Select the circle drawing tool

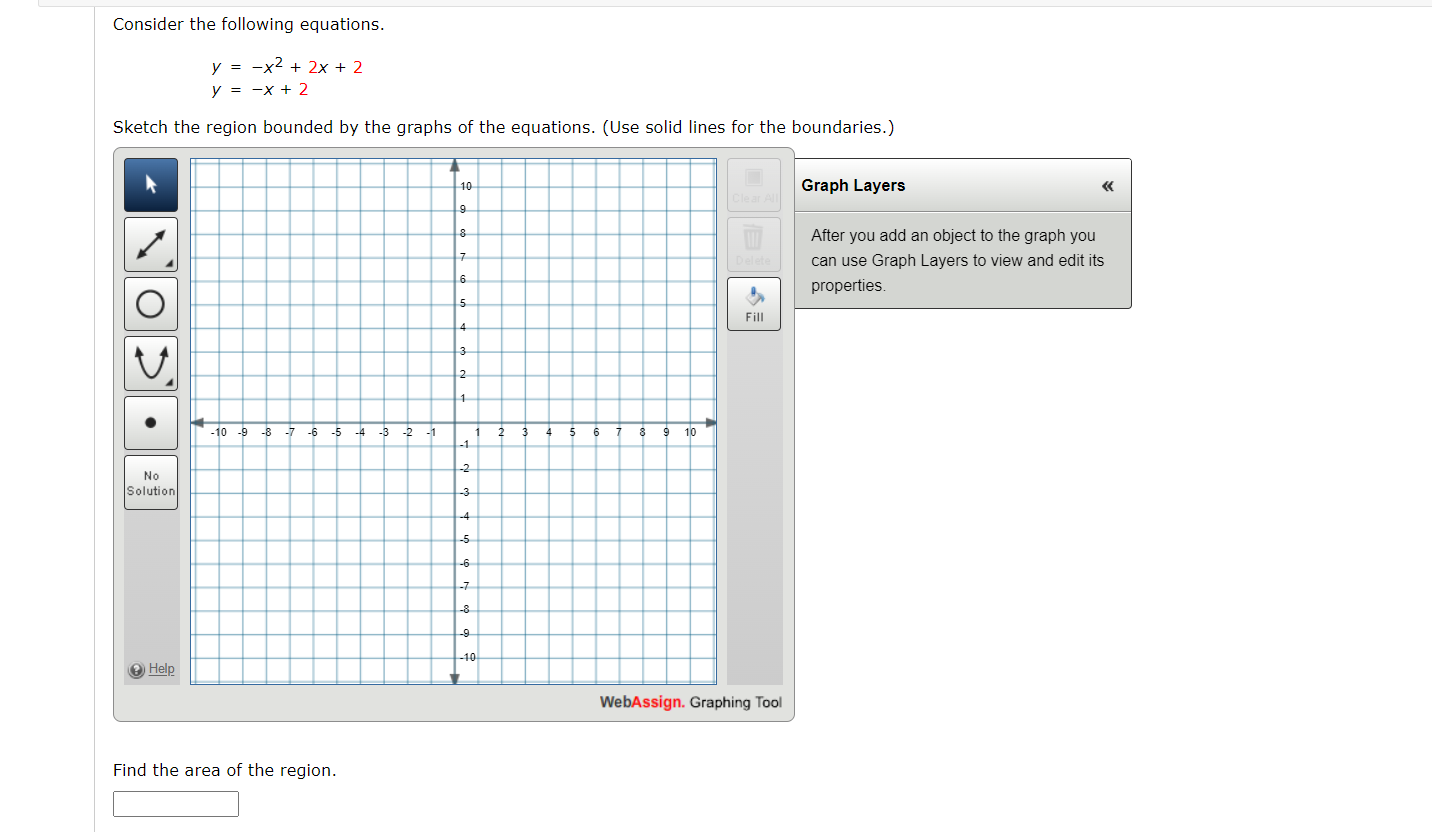(150, 303)
